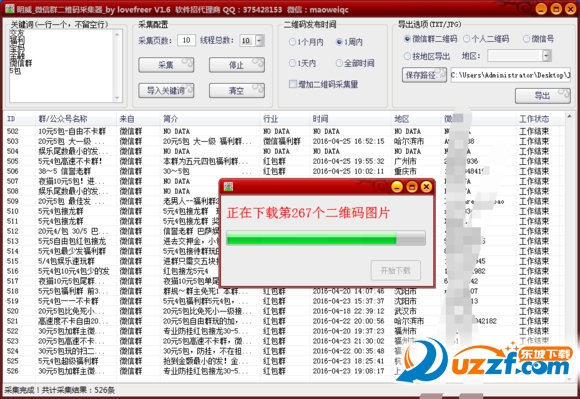Sort by the 行业 column header
This screenshot has height=399, width=580.
285,119
